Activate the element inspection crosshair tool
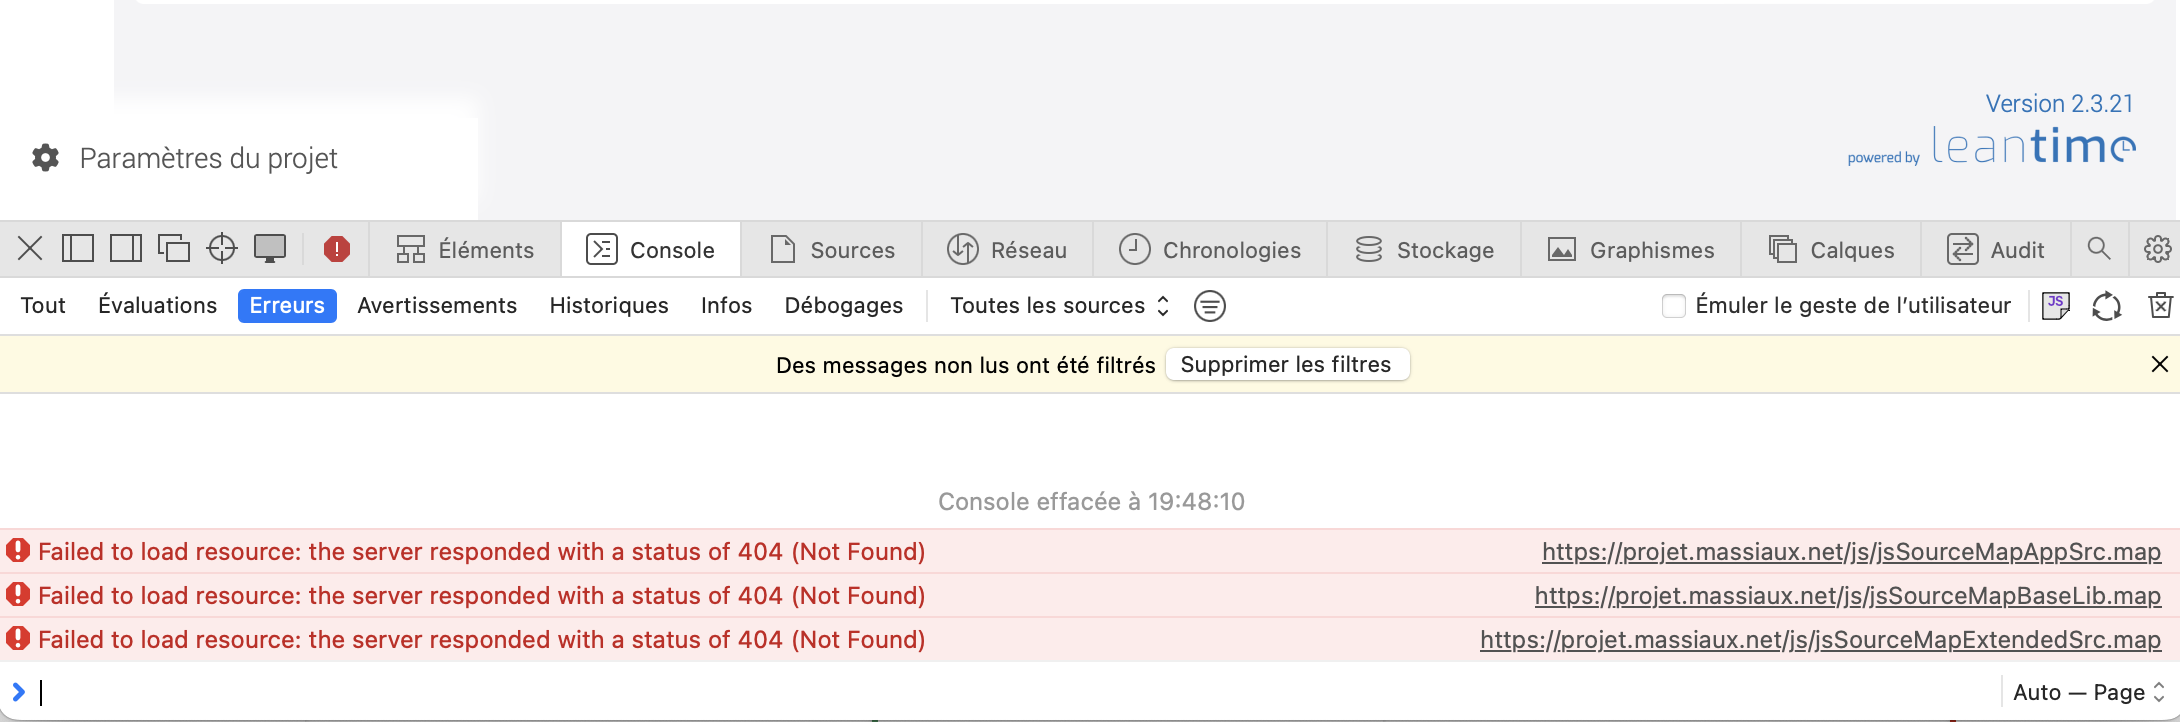This screenshot has height=722, width=2180. pos(222,248)
